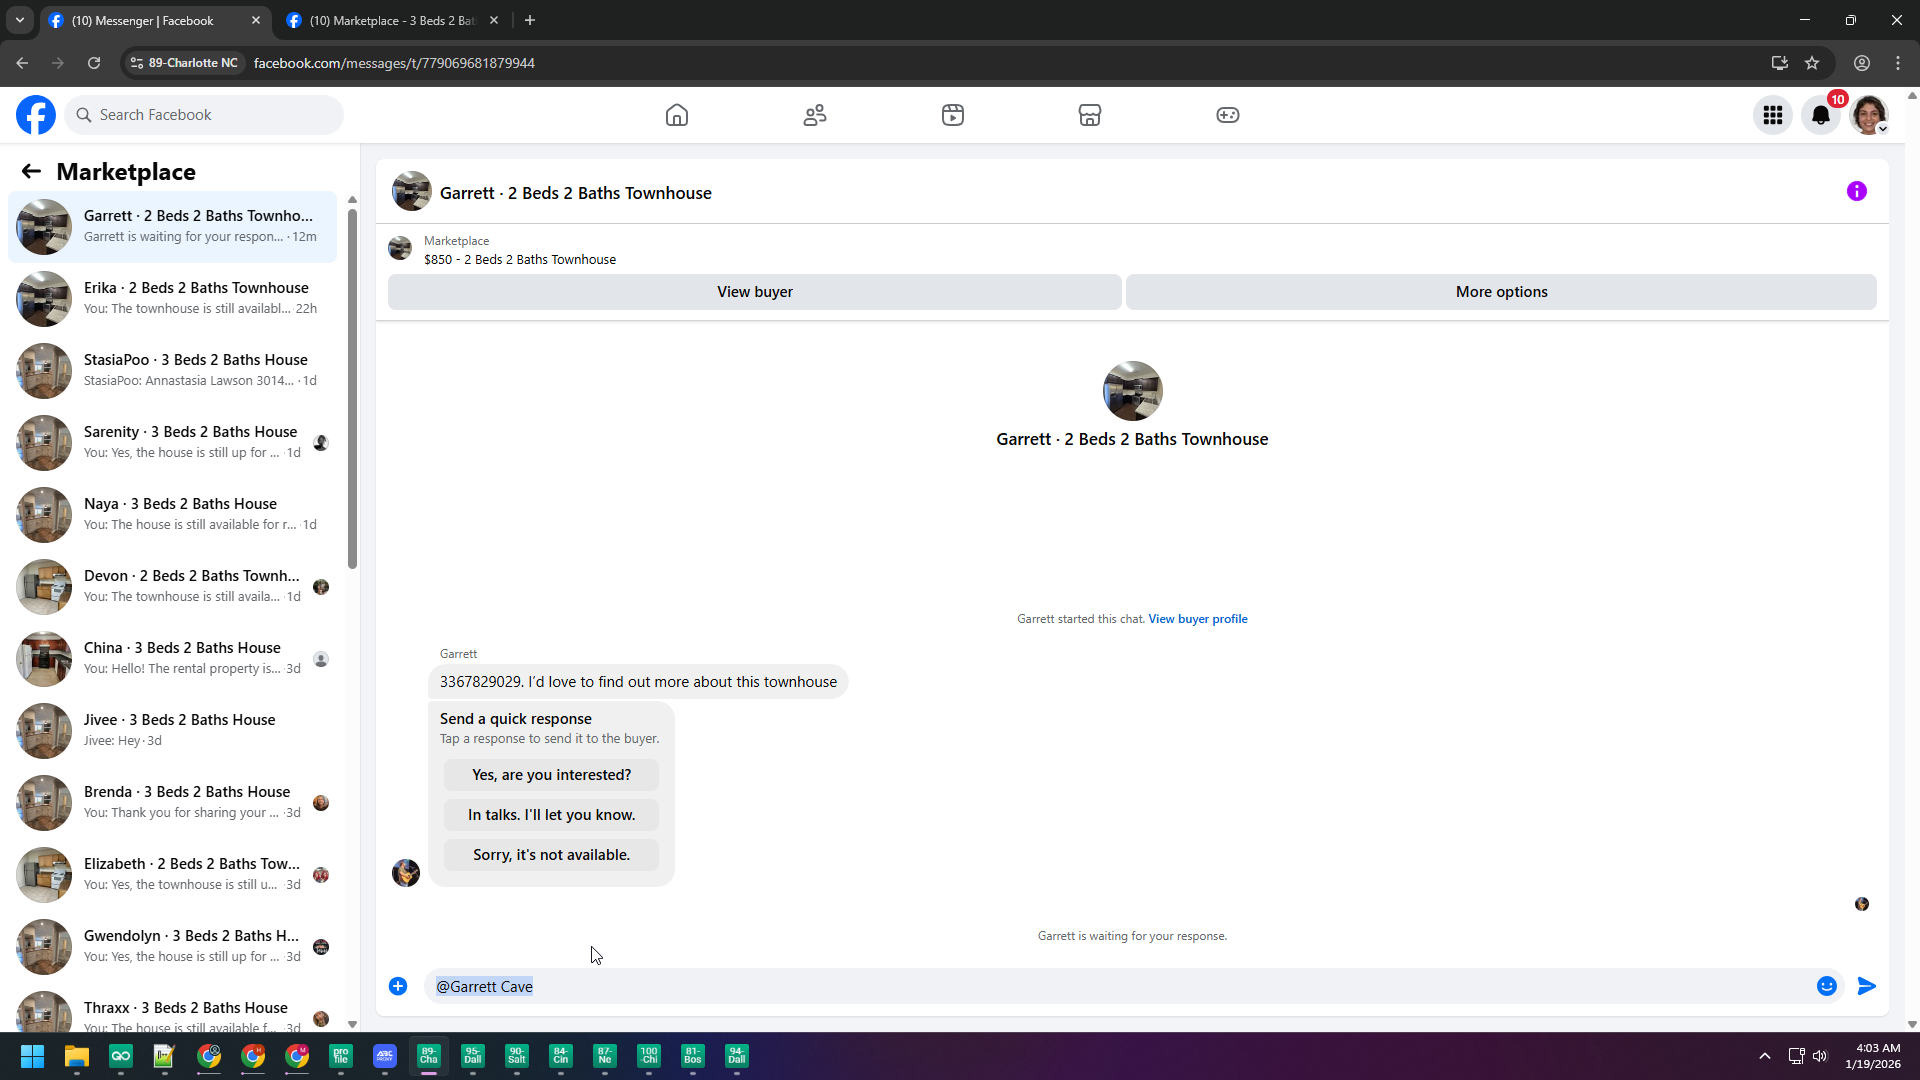Open Brenda 3 Beds 2 Baths House conversation

click(x=173, y=803)
